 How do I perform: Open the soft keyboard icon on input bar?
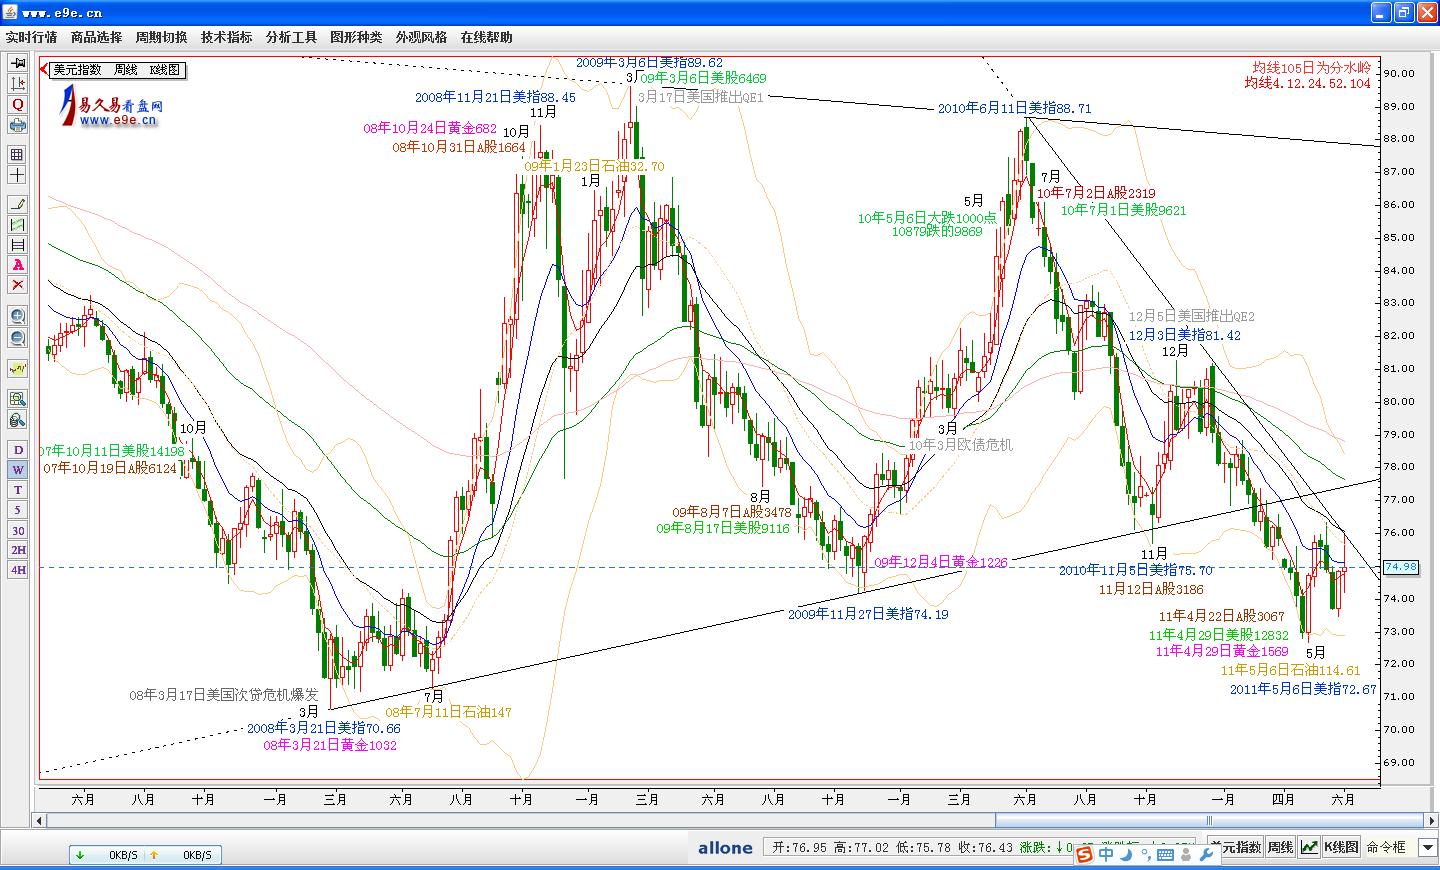point(1163,855)
